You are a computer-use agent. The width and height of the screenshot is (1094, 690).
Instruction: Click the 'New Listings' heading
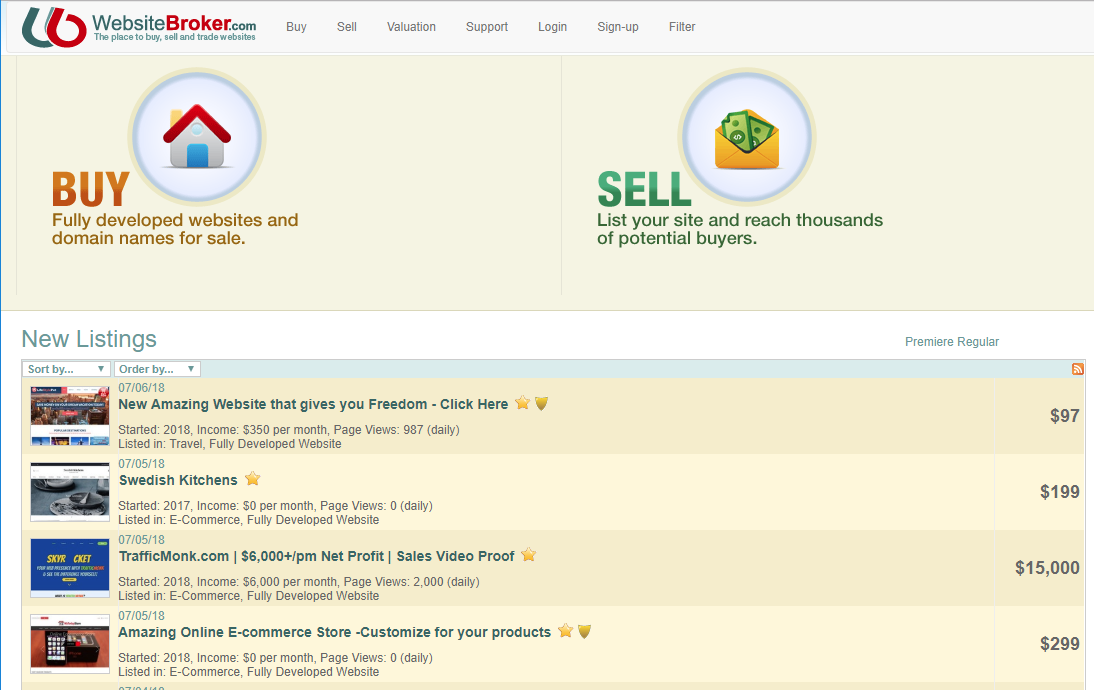[x=89, y=339]
